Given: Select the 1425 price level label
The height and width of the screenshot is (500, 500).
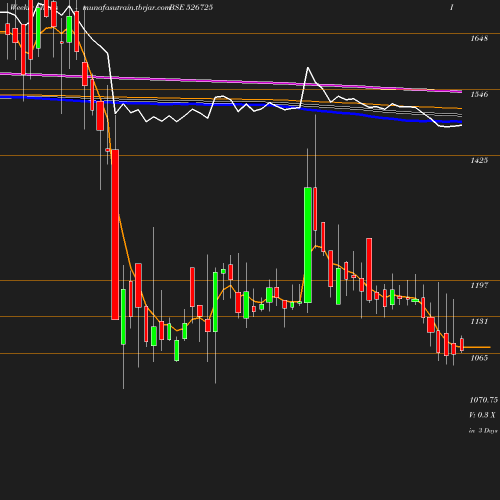Looking at the screenshot, I should coord(479,161).
